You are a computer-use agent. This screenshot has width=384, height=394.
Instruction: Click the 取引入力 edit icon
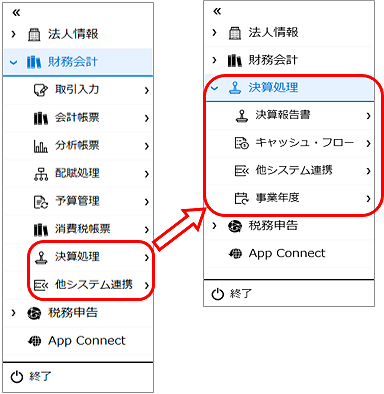tap(41, 90)
